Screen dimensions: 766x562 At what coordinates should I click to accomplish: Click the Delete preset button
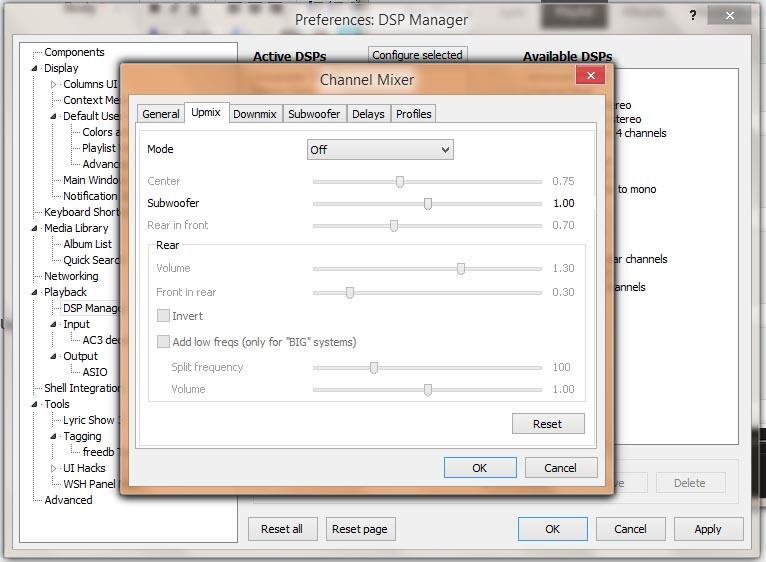click(690, 483)
